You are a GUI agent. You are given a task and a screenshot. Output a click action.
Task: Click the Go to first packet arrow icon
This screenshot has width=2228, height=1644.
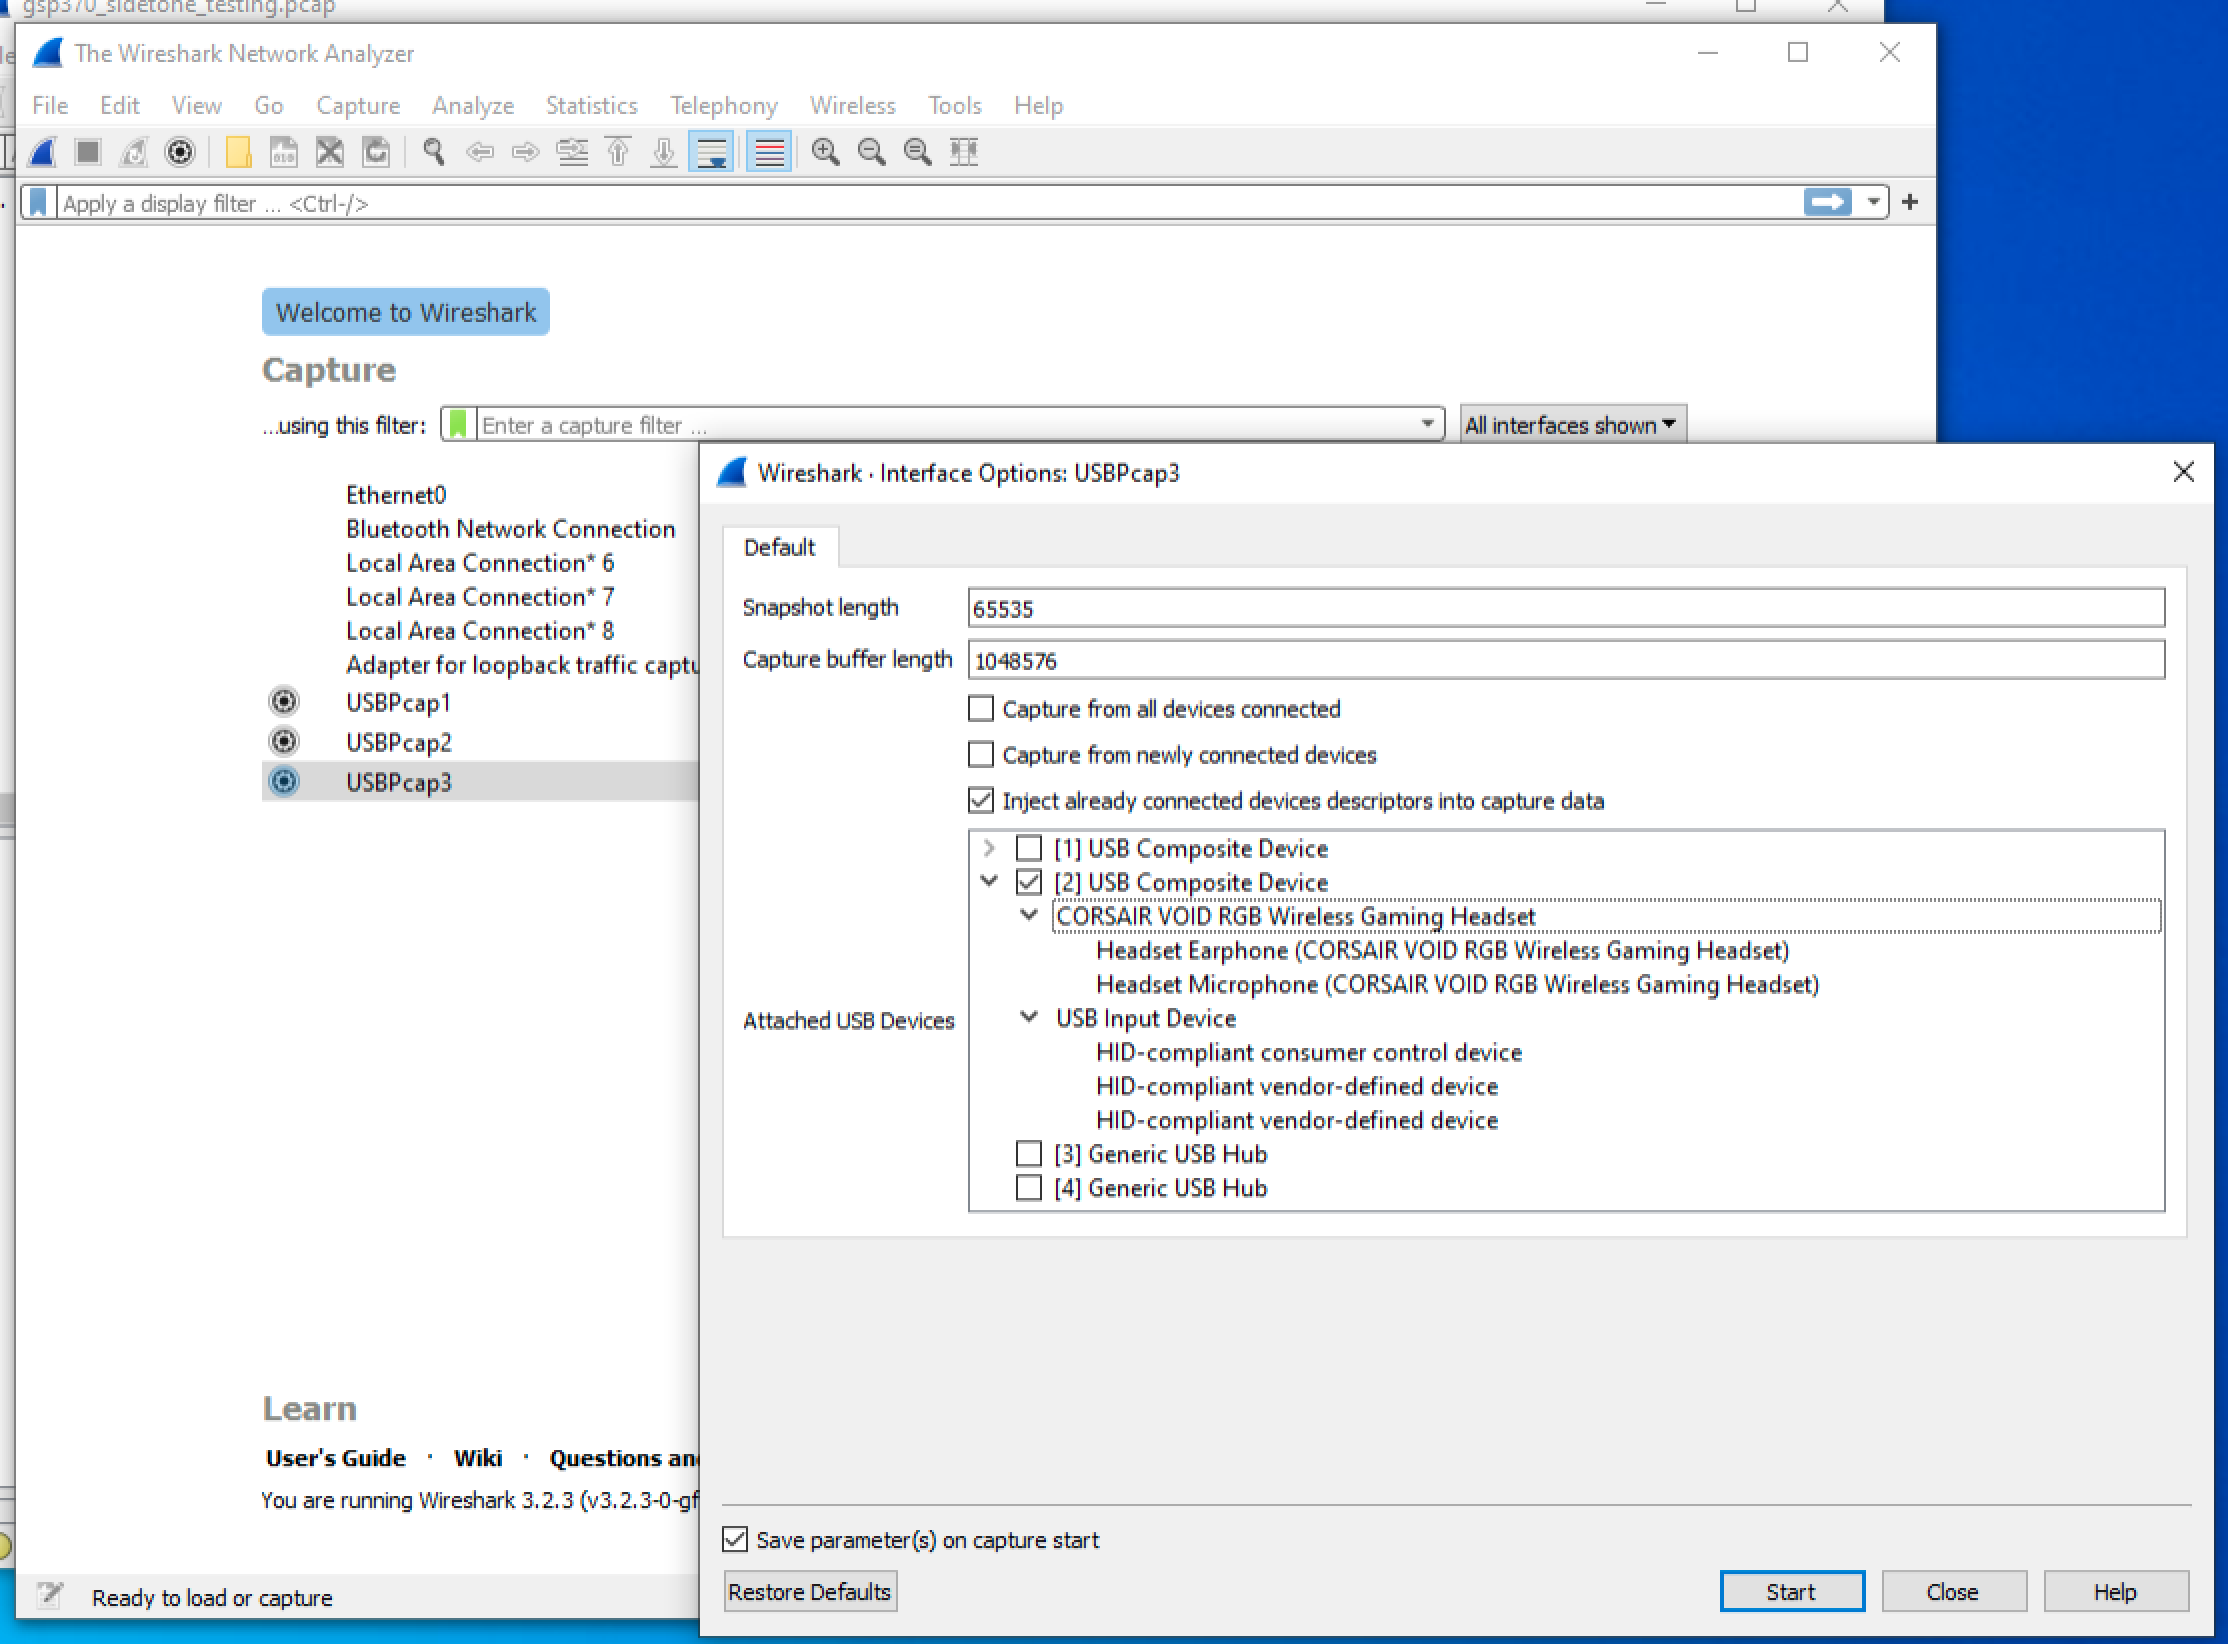click(617, 152)
